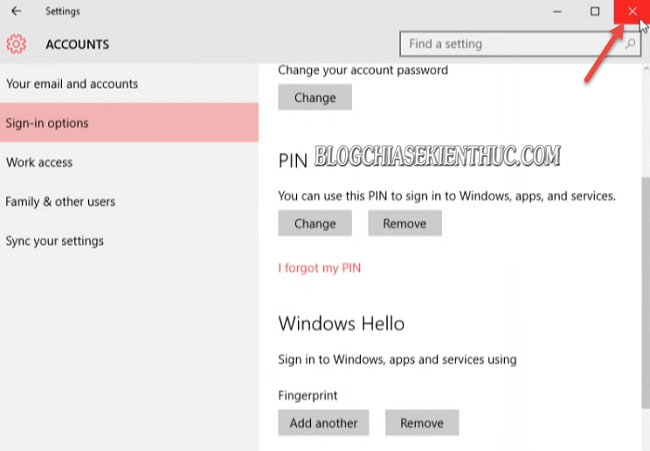Remove the PIN

[x=405, y=223]
